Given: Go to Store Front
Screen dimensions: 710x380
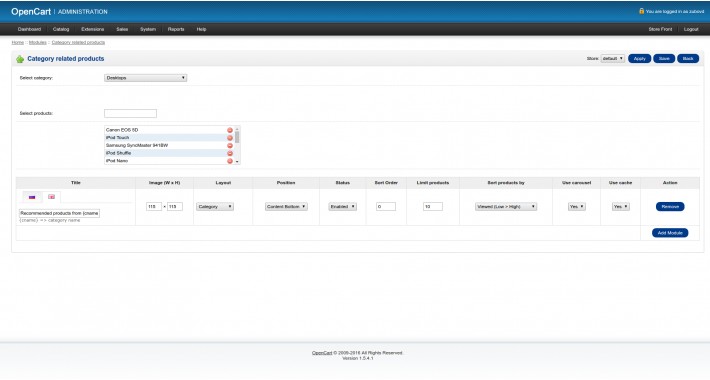Looking at the screenshot, I should (x=660, y=29).
